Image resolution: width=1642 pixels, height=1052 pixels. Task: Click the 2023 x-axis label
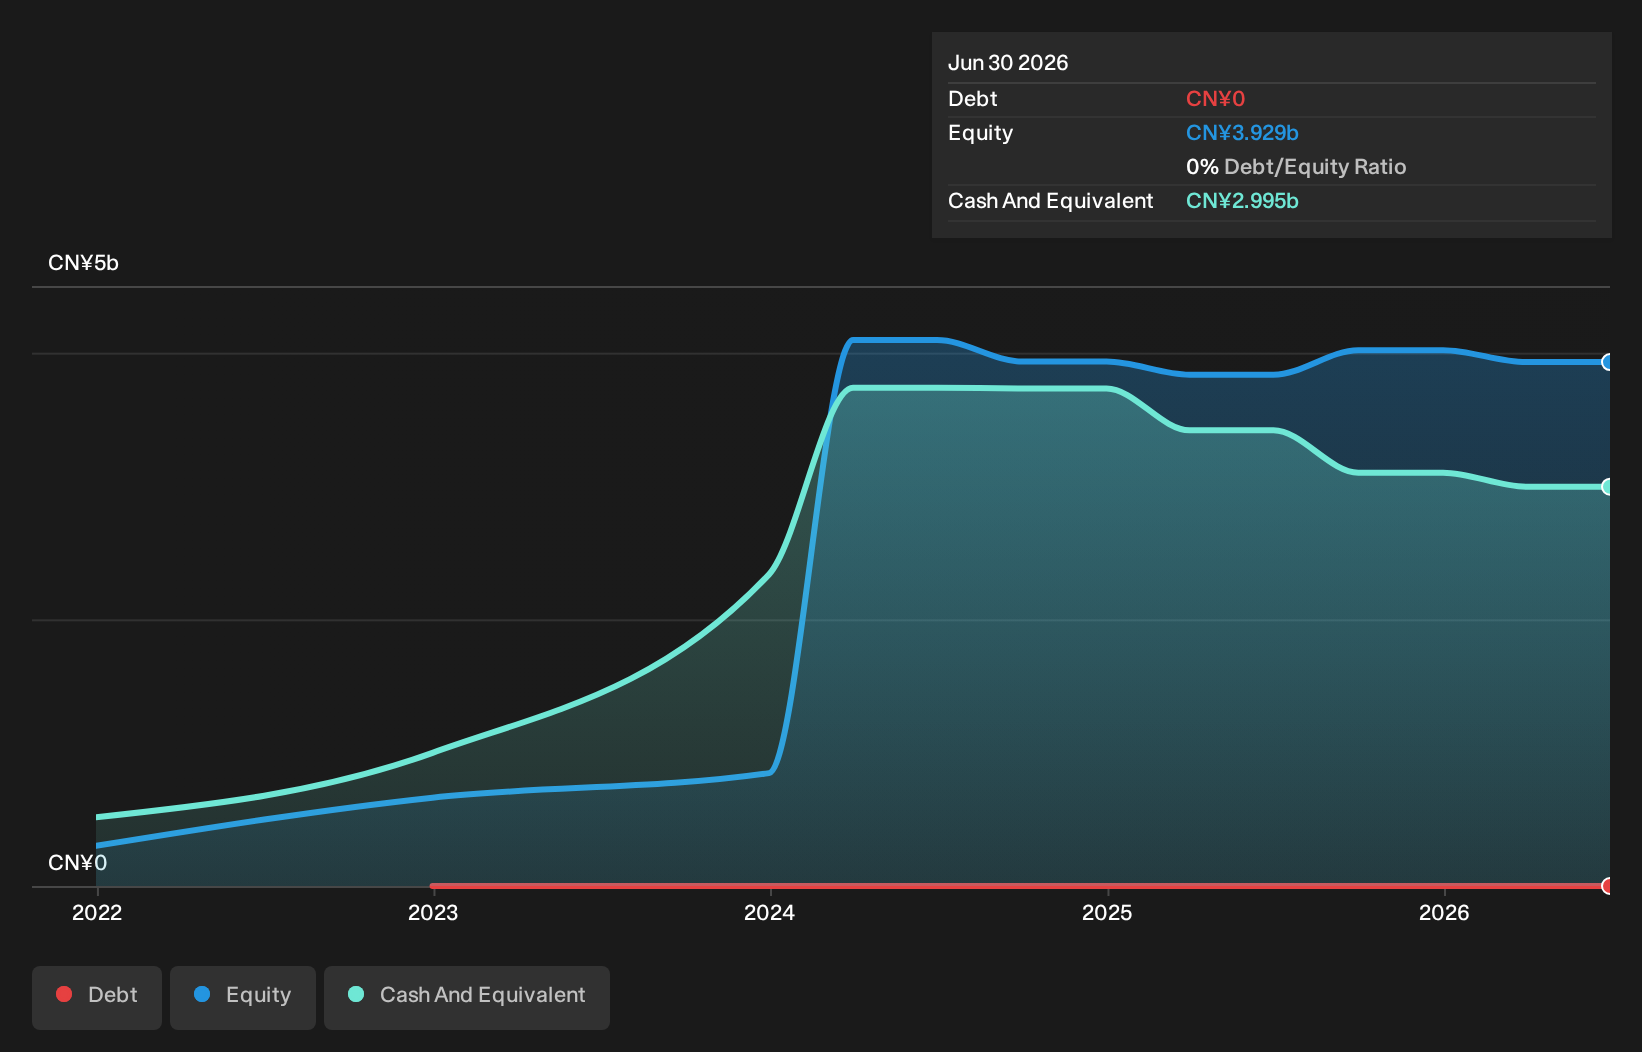(x=433, y=912)
